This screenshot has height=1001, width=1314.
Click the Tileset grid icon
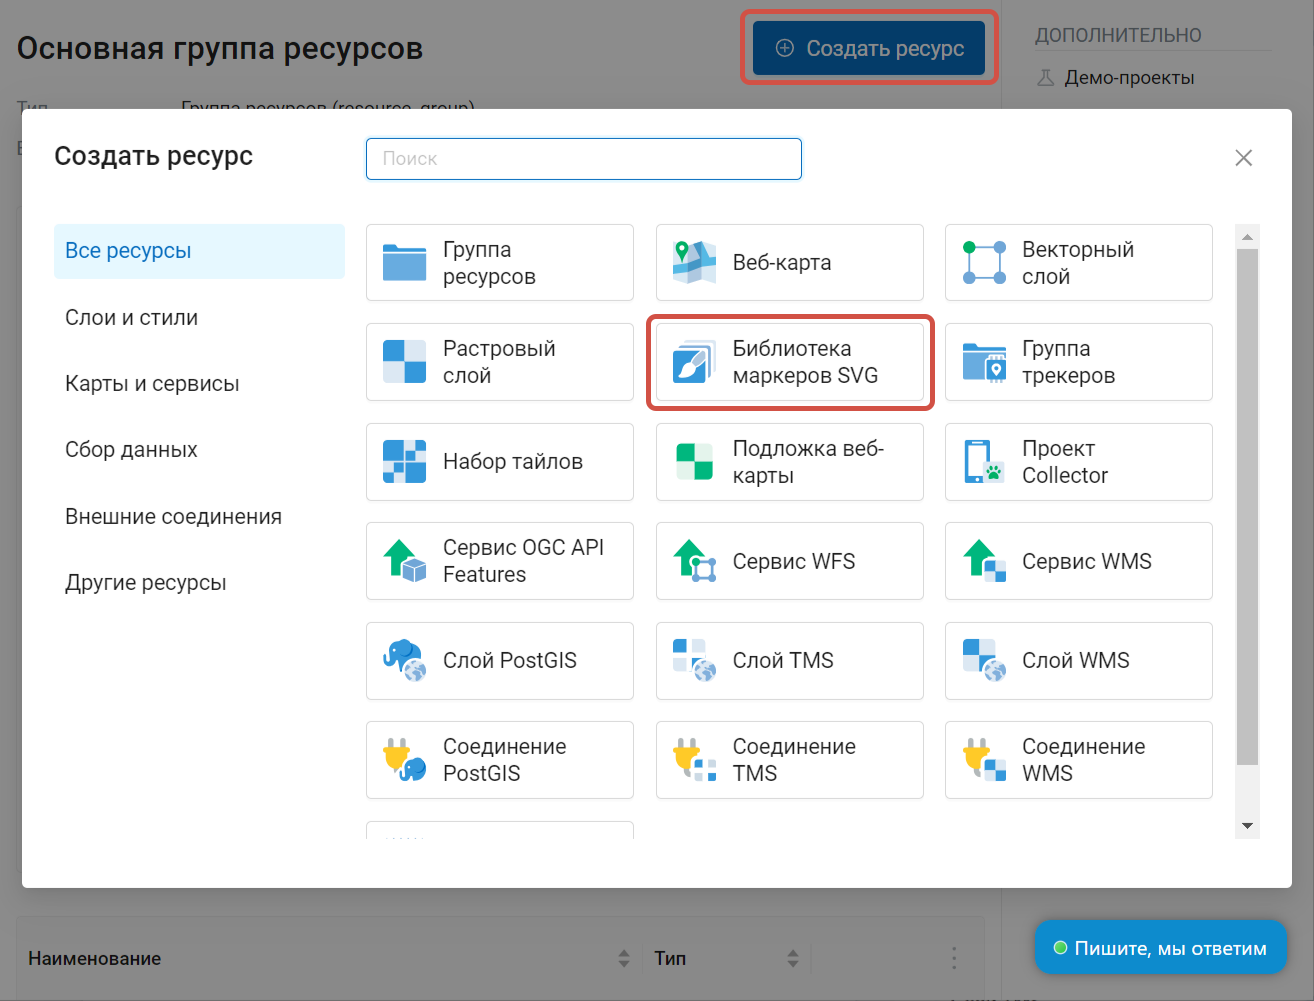pos(405,462)
